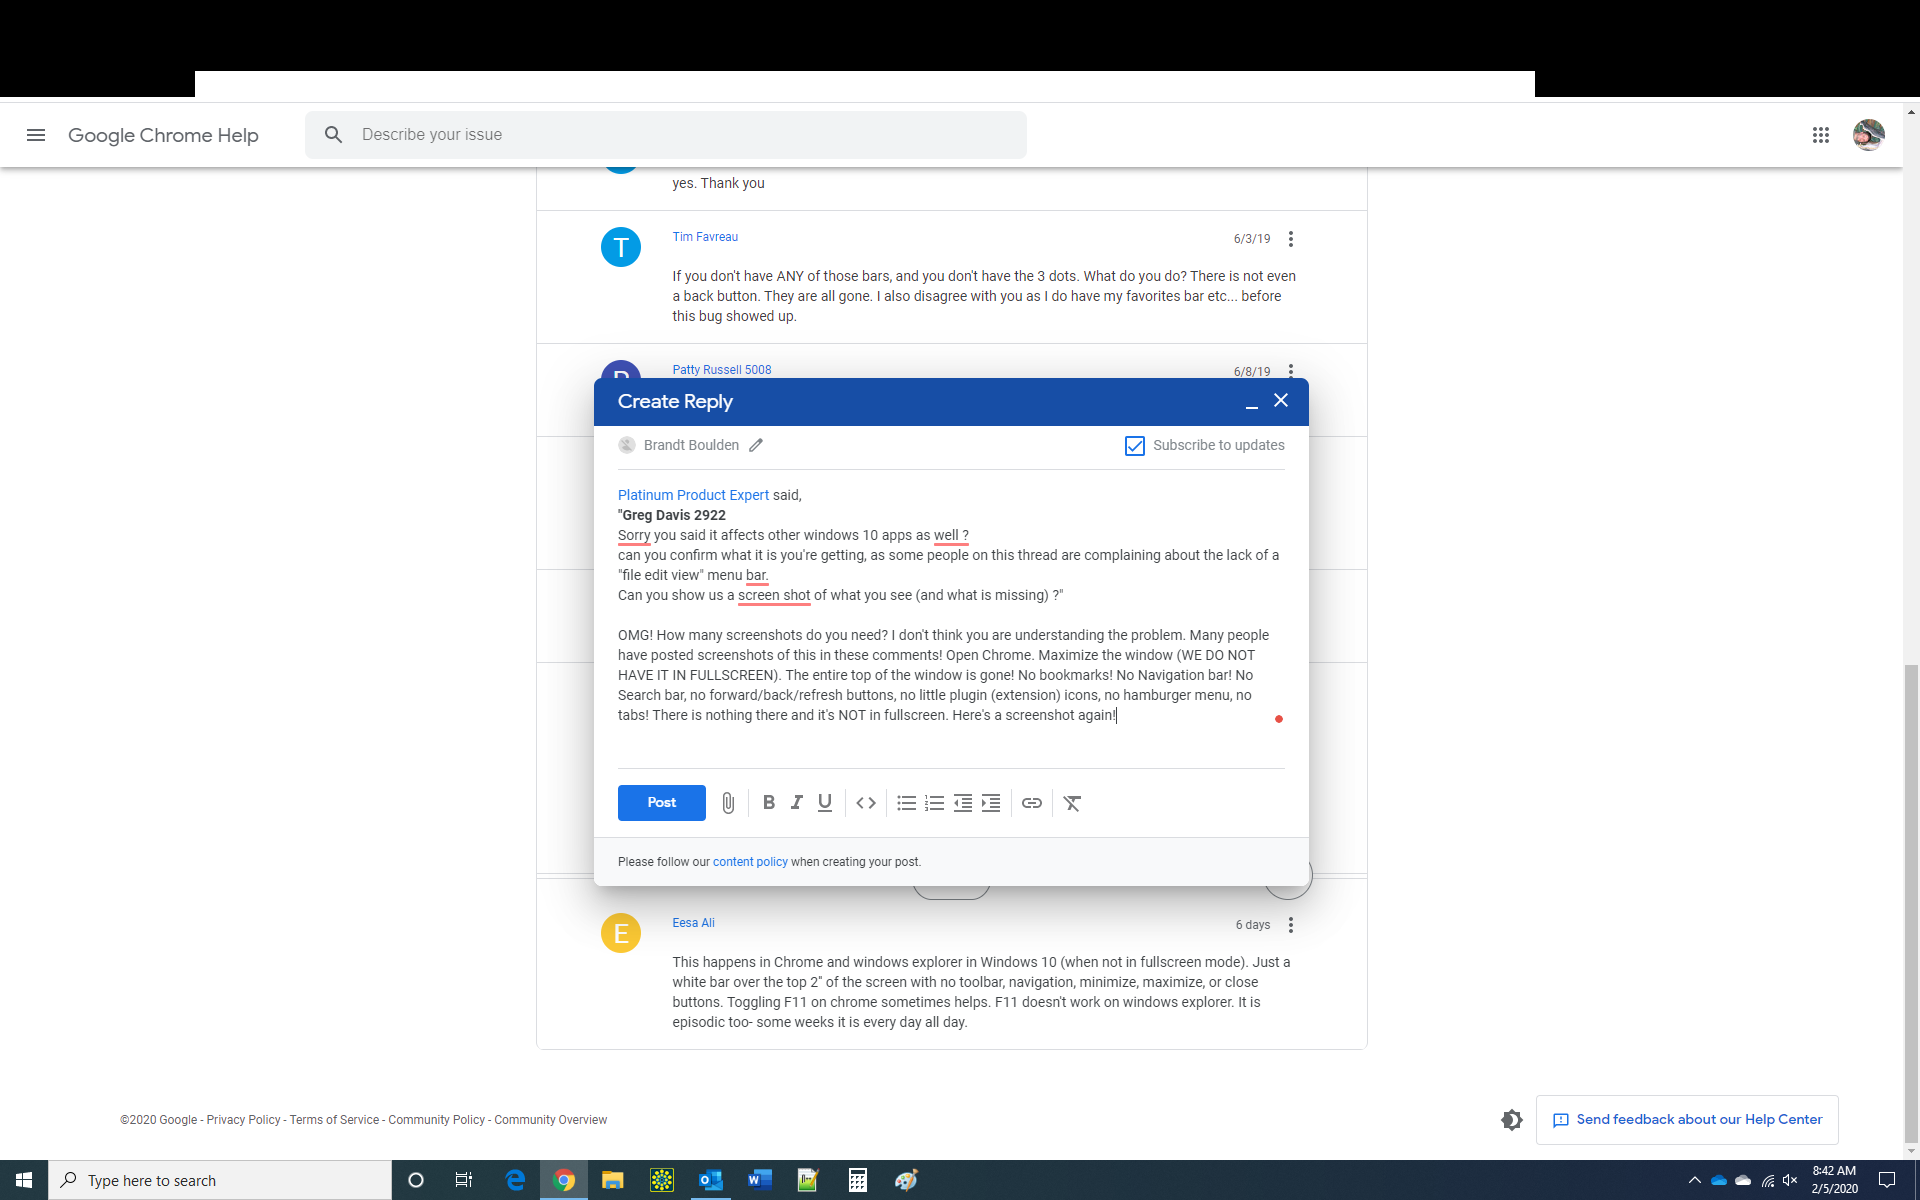Insert a numbered list
This screenshot has height=1200, width=1920.
tap(934, 803)
